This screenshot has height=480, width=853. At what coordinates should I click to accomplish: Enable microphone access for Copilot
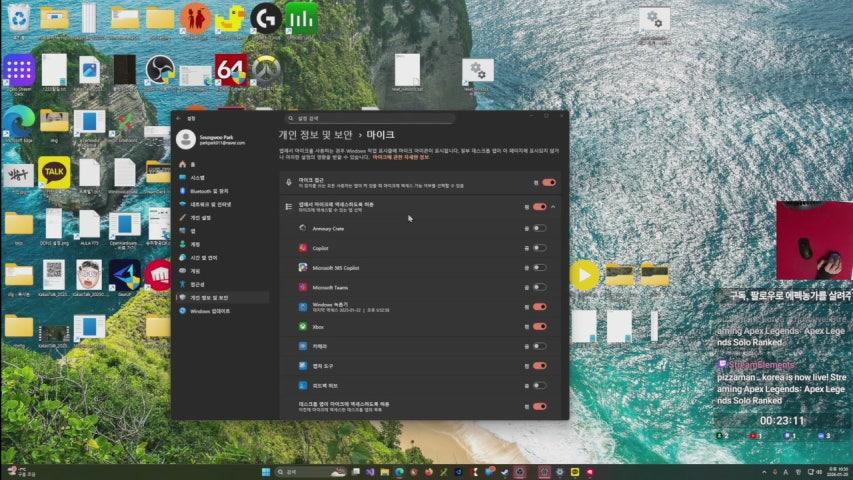pyautogui.click(x=540, y=248)
